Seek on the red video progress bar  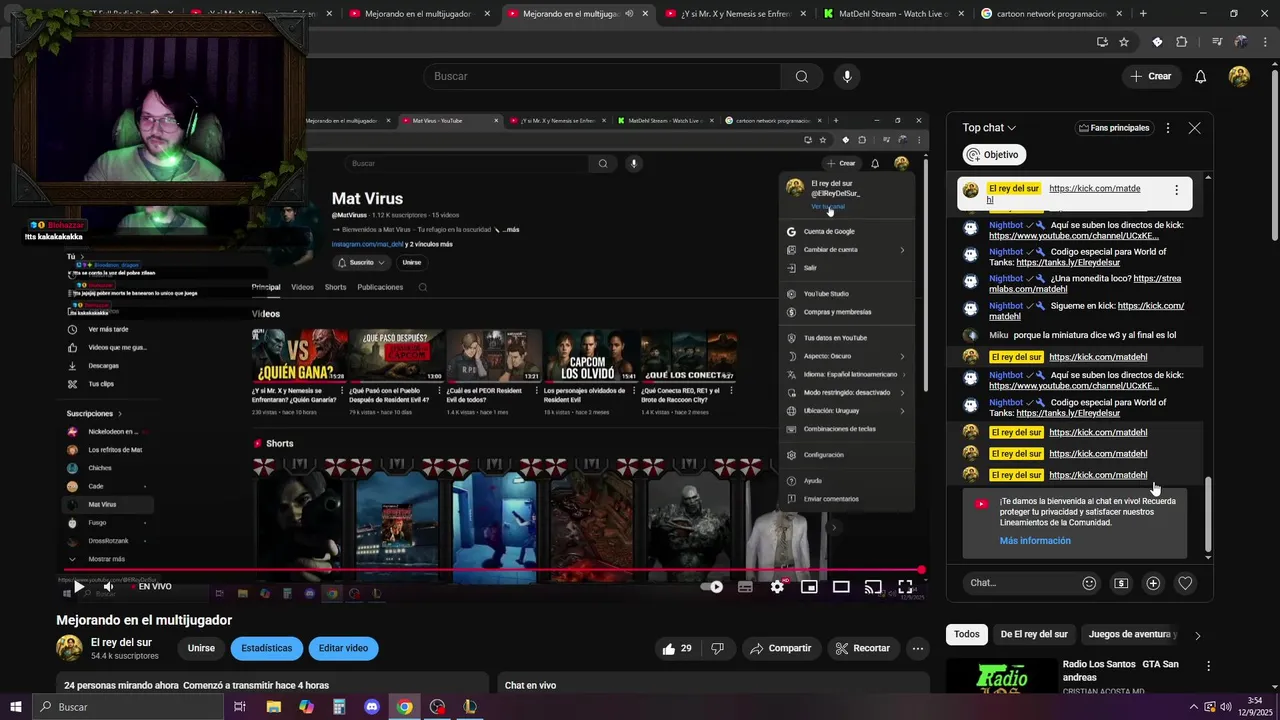coord(494,570)
